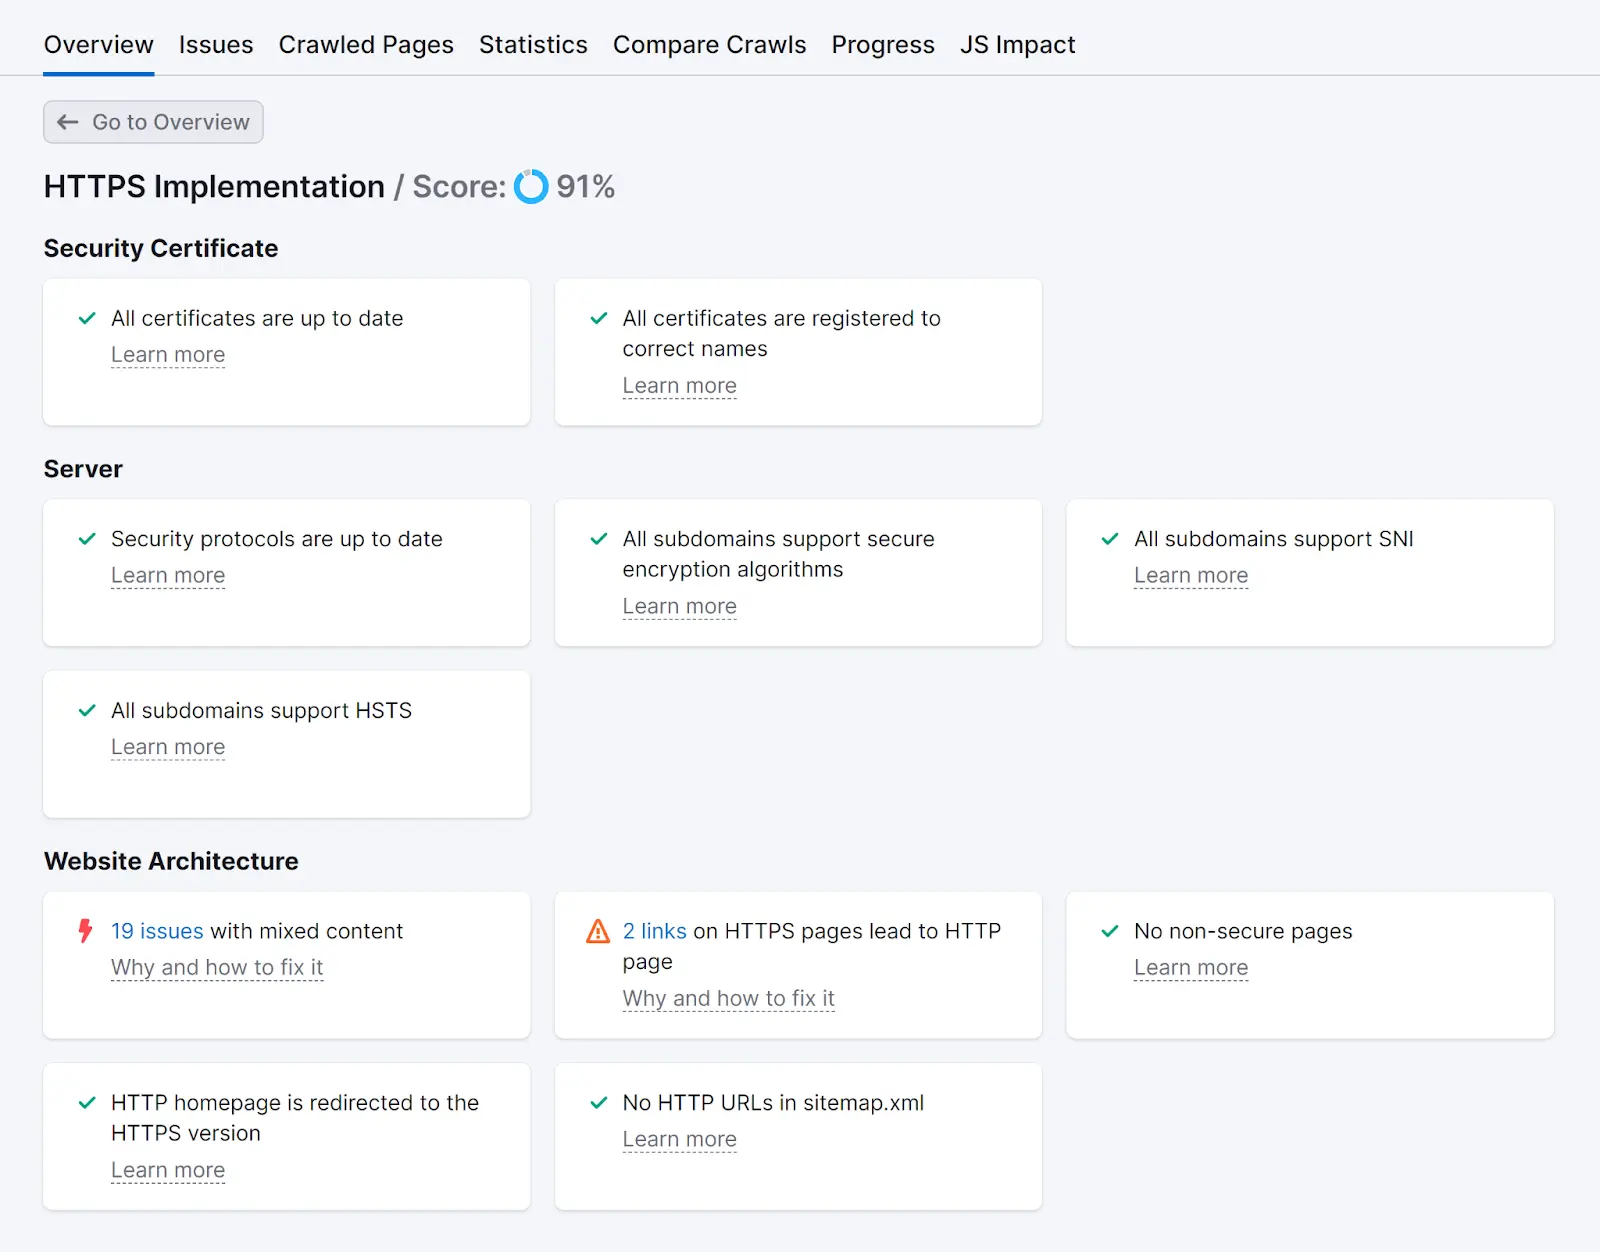Open the Compare Crawls tab
This screenshot has height=1252, width=1600.
(x=709, y=44)
